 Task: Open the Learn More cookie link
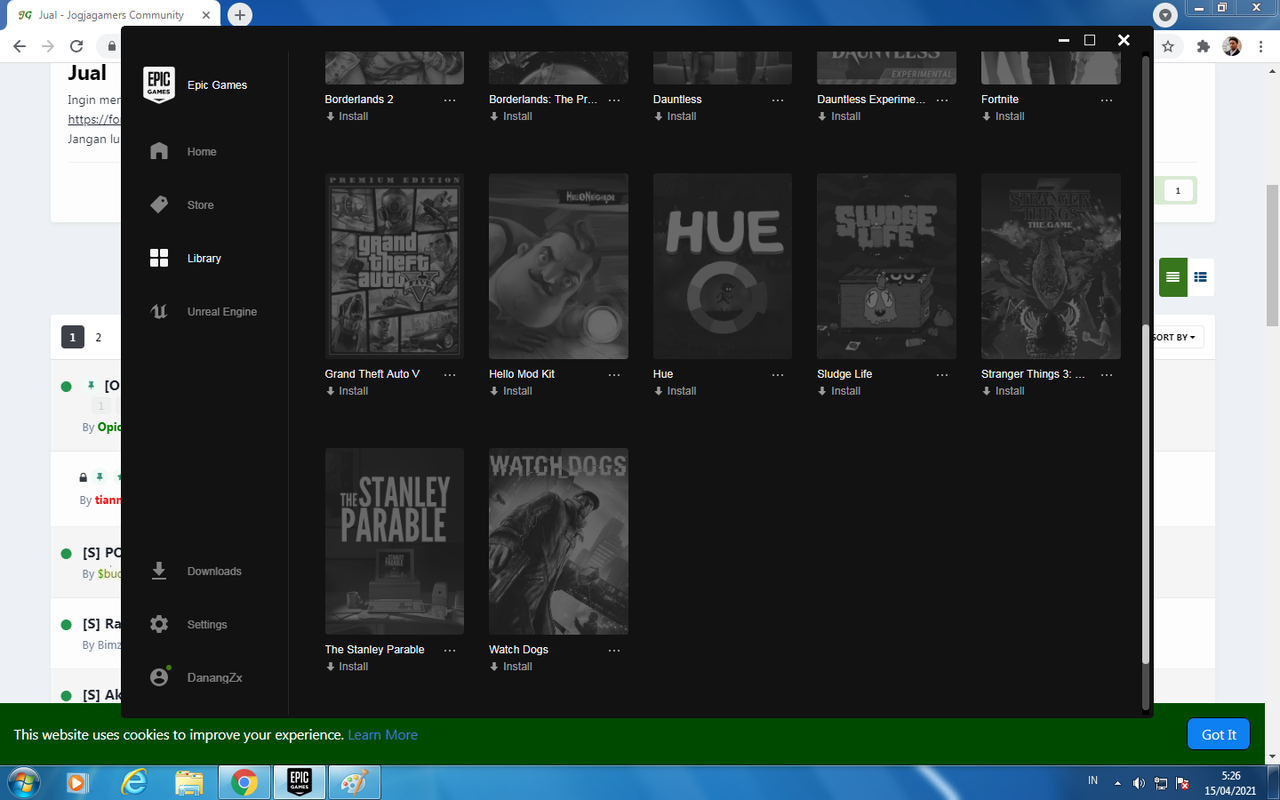[x=383, y=735]
